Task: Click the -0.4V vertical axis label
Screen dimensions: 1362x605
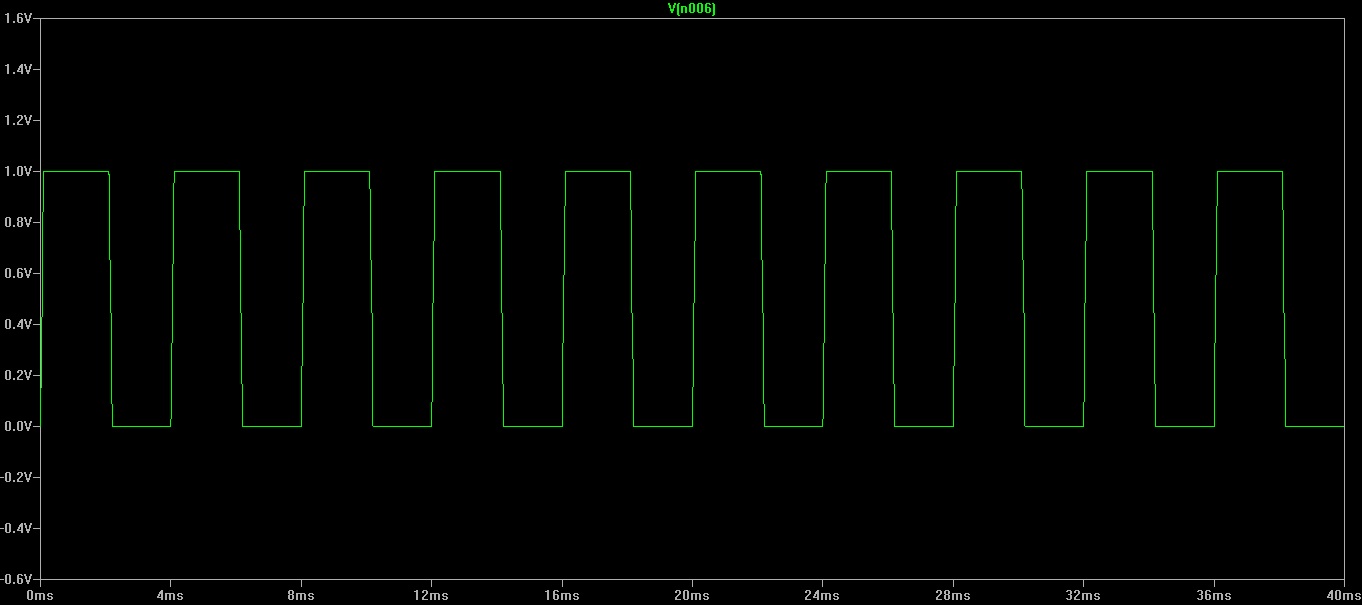Action: click(16, 528)
